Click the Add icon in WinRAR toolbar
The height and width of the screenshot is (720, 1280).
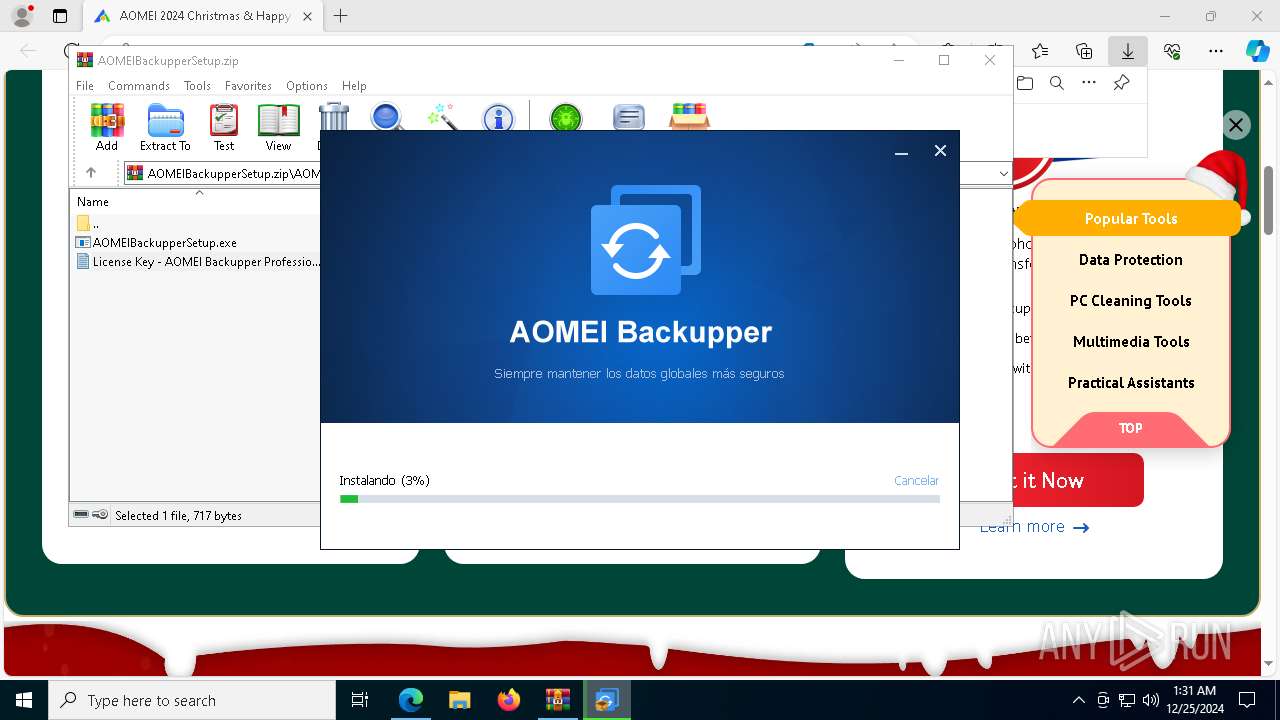coord(107,127)
